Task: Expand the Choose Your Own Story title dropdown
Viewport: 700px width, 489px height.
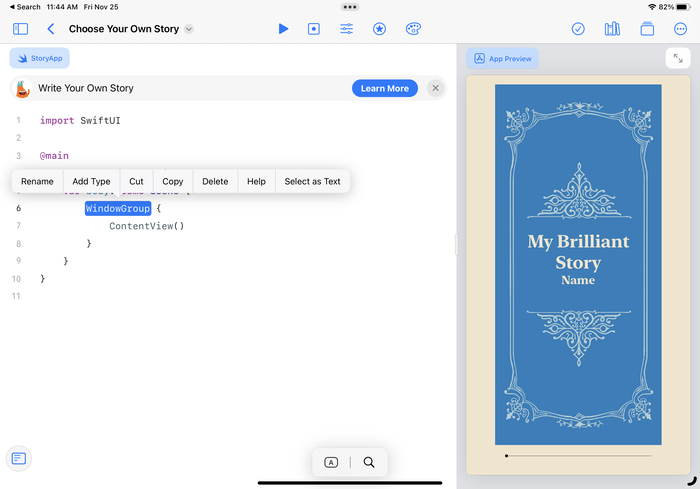Action: [x=189, y=29]
